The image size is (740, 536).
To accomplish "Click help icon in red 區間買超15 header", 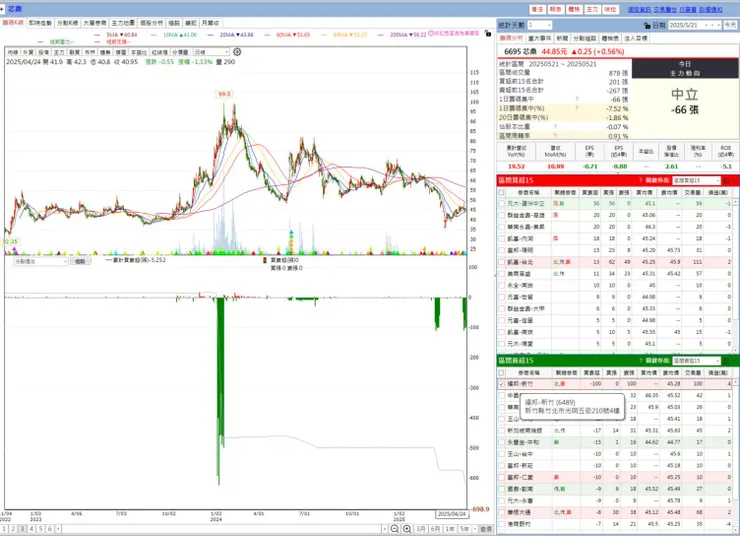I will (640, 180).
